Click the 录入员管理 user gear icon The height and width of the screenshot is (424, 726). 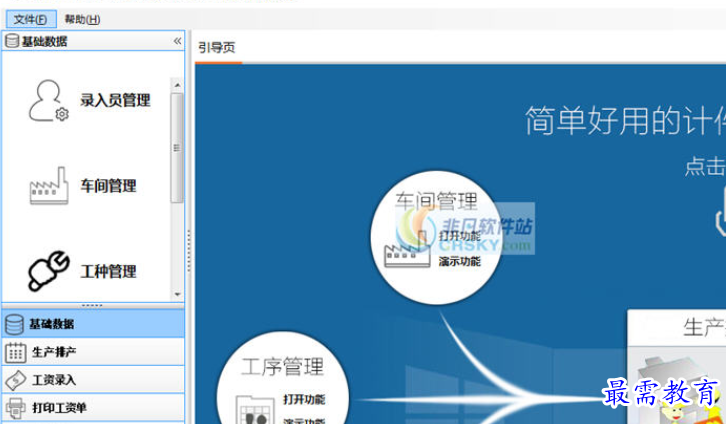(x=48, y=100)
